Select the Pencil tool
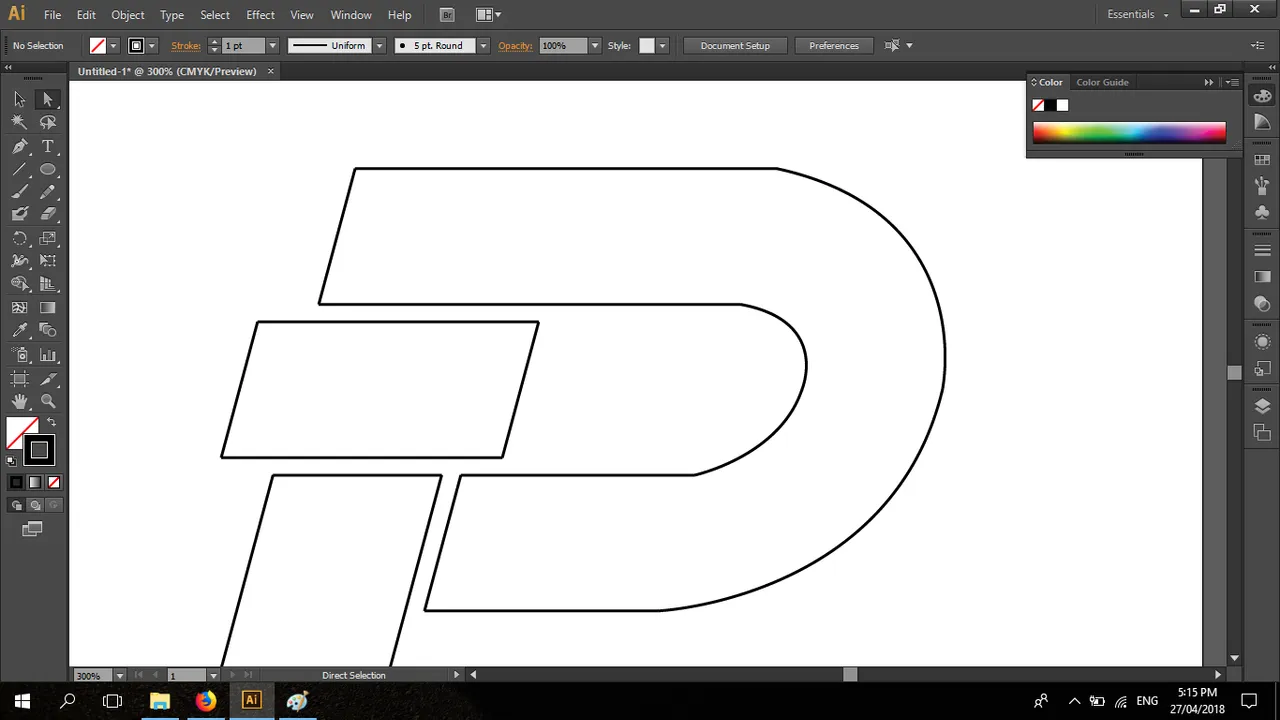1280x720 pixels. (x=47, y=192)
